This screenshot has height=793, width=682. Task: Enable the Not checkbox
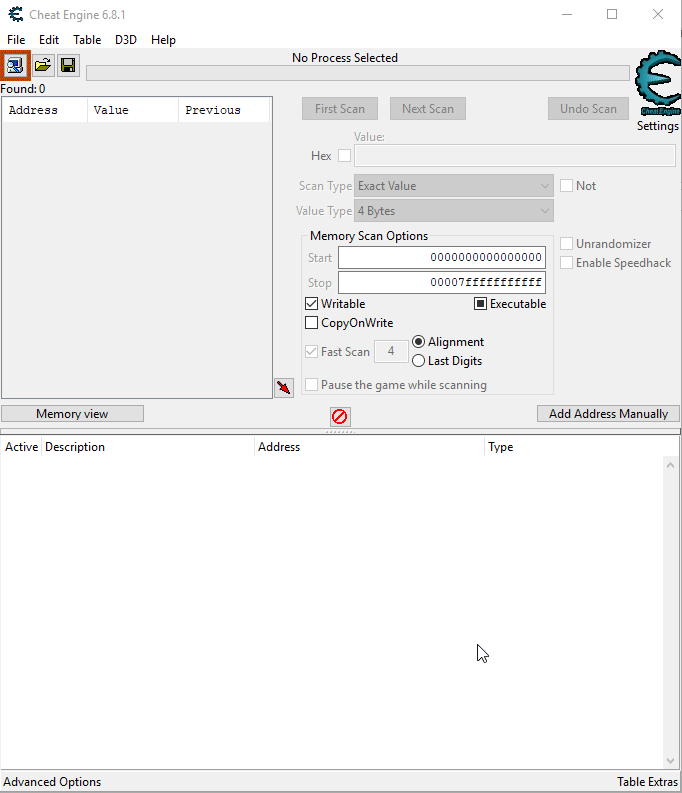[x=567, y=186]
